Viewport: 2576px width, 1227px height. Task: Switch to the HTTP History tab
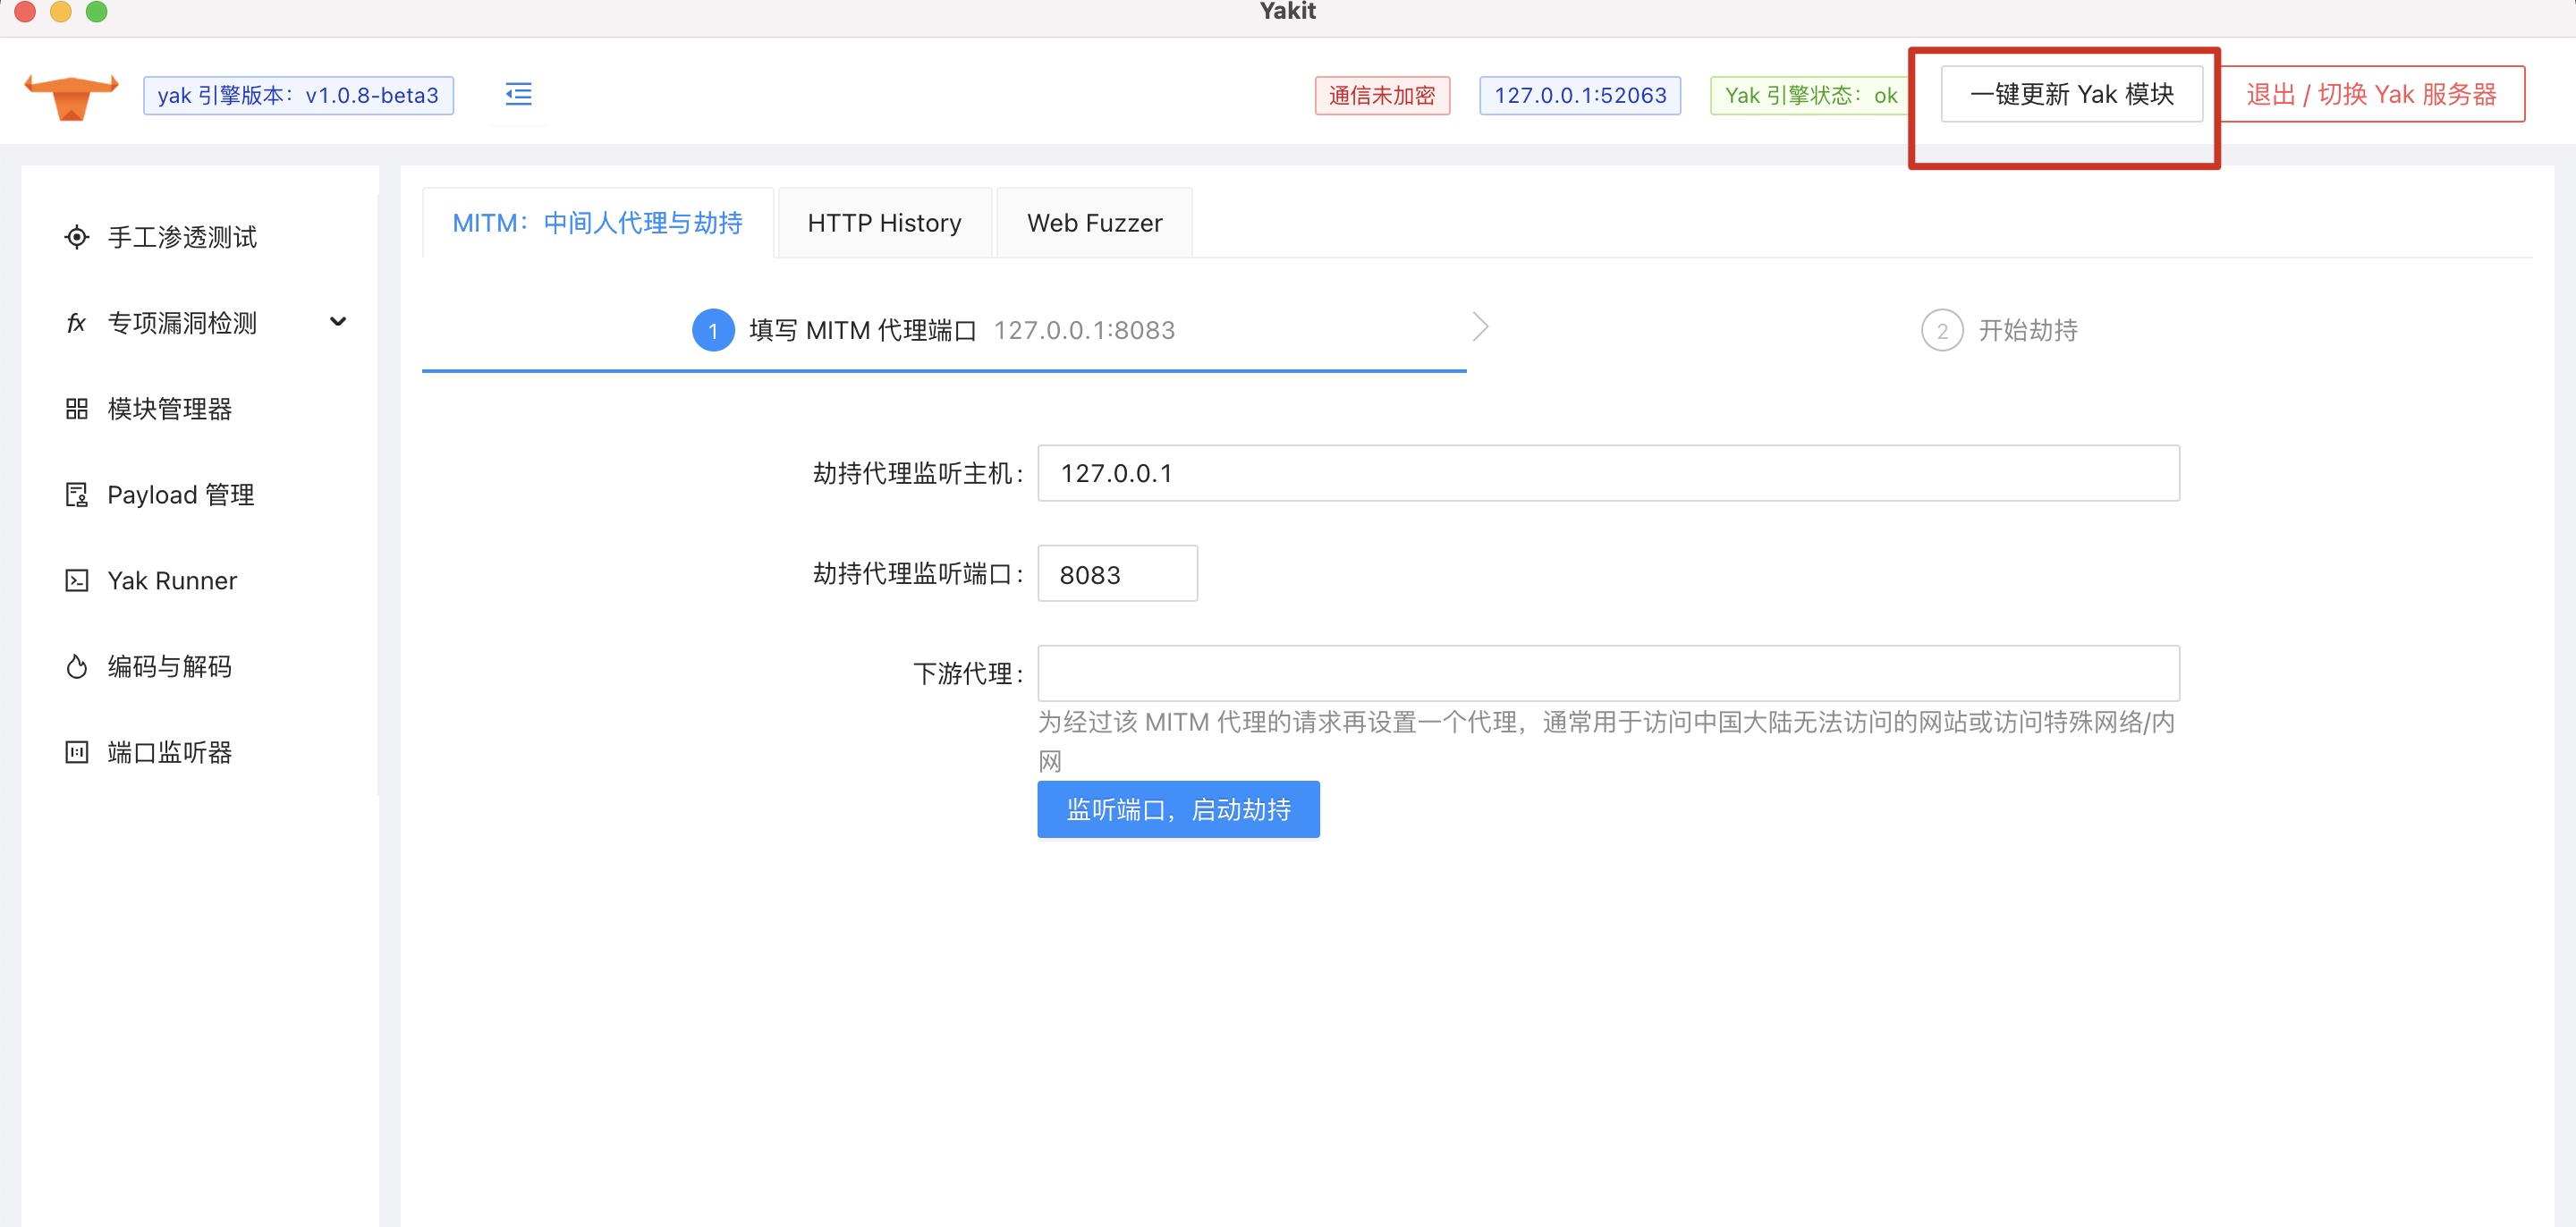click(x=884, y=223)
